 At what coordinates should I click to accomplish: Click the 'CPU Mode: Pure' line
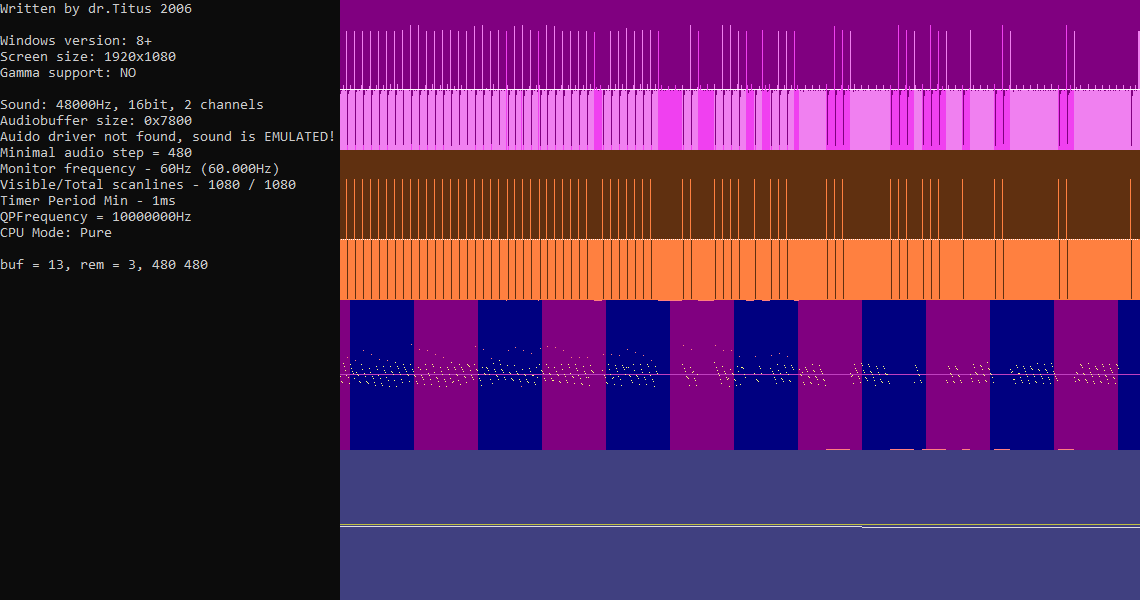click(56, 233)
